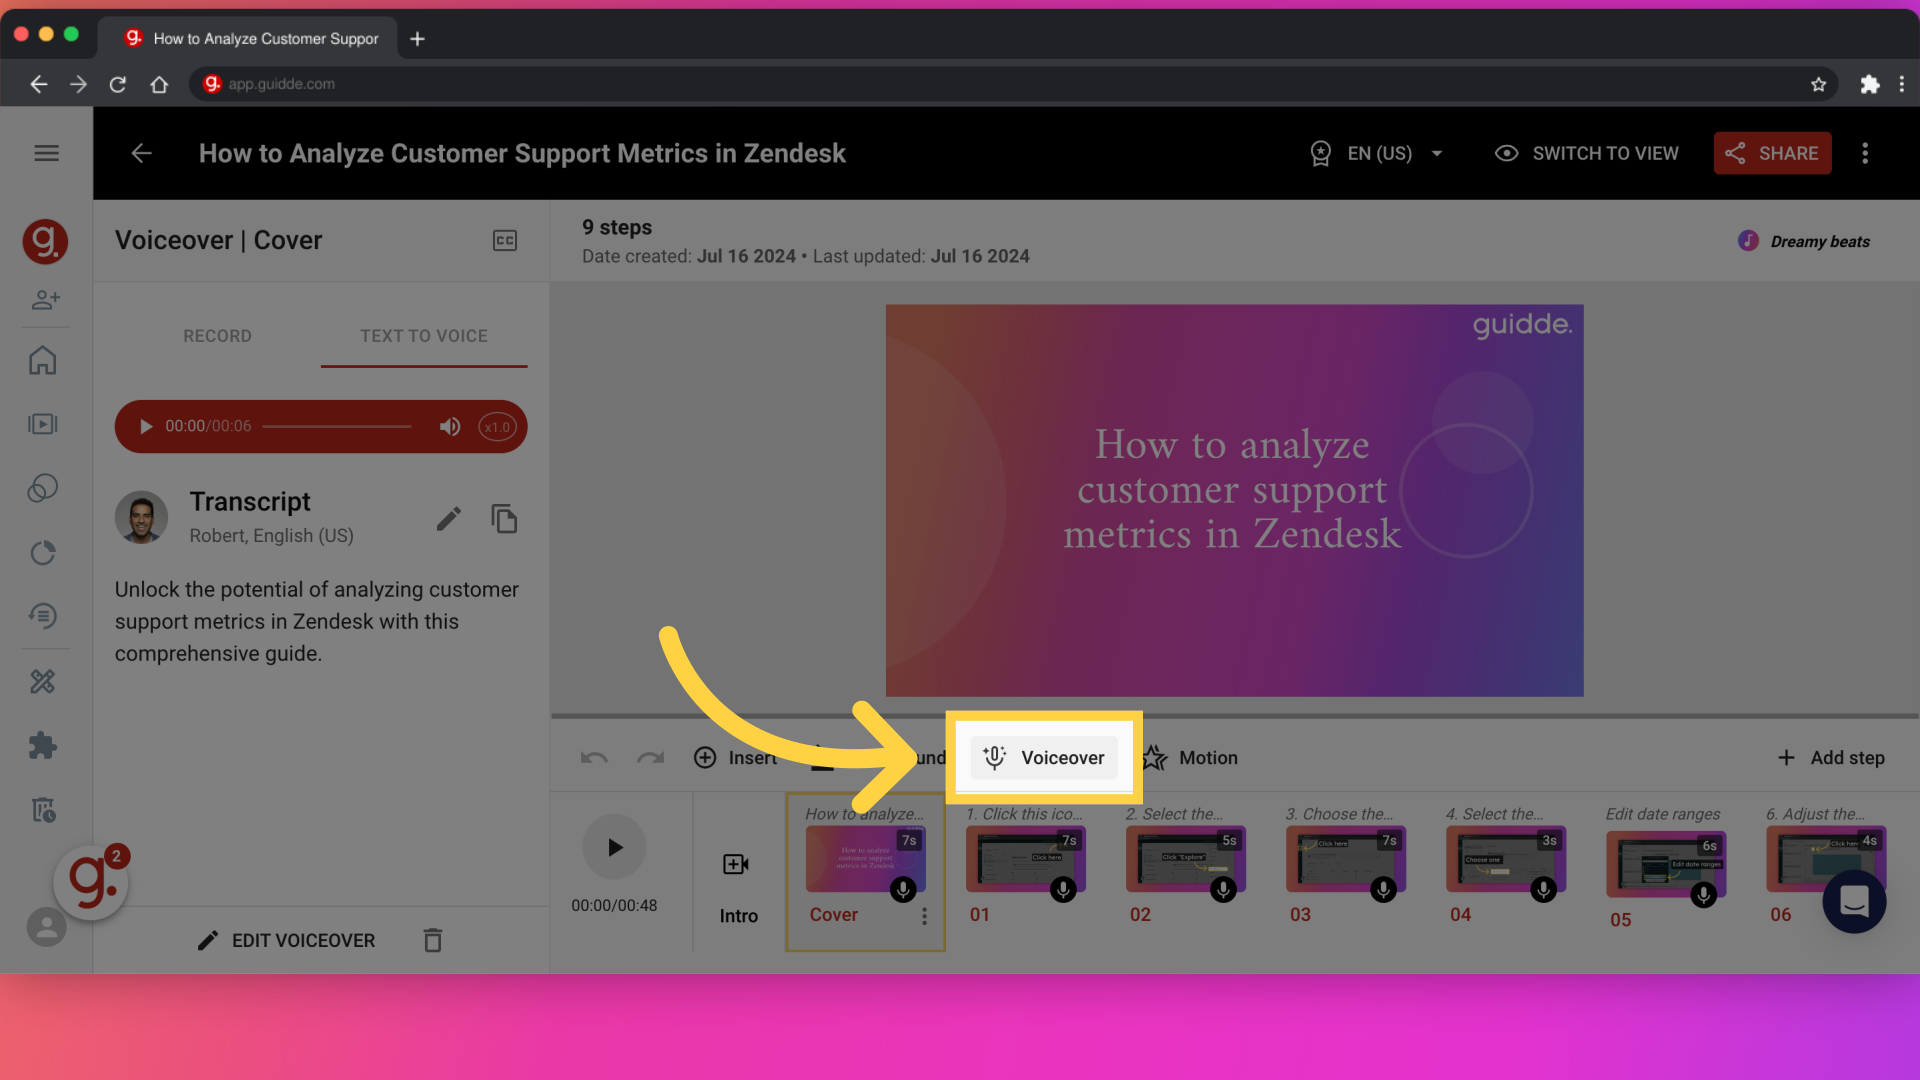Copy the transcript using the copy icon
Viewport: 1920px width, 1080px height.
click(504, 518)
